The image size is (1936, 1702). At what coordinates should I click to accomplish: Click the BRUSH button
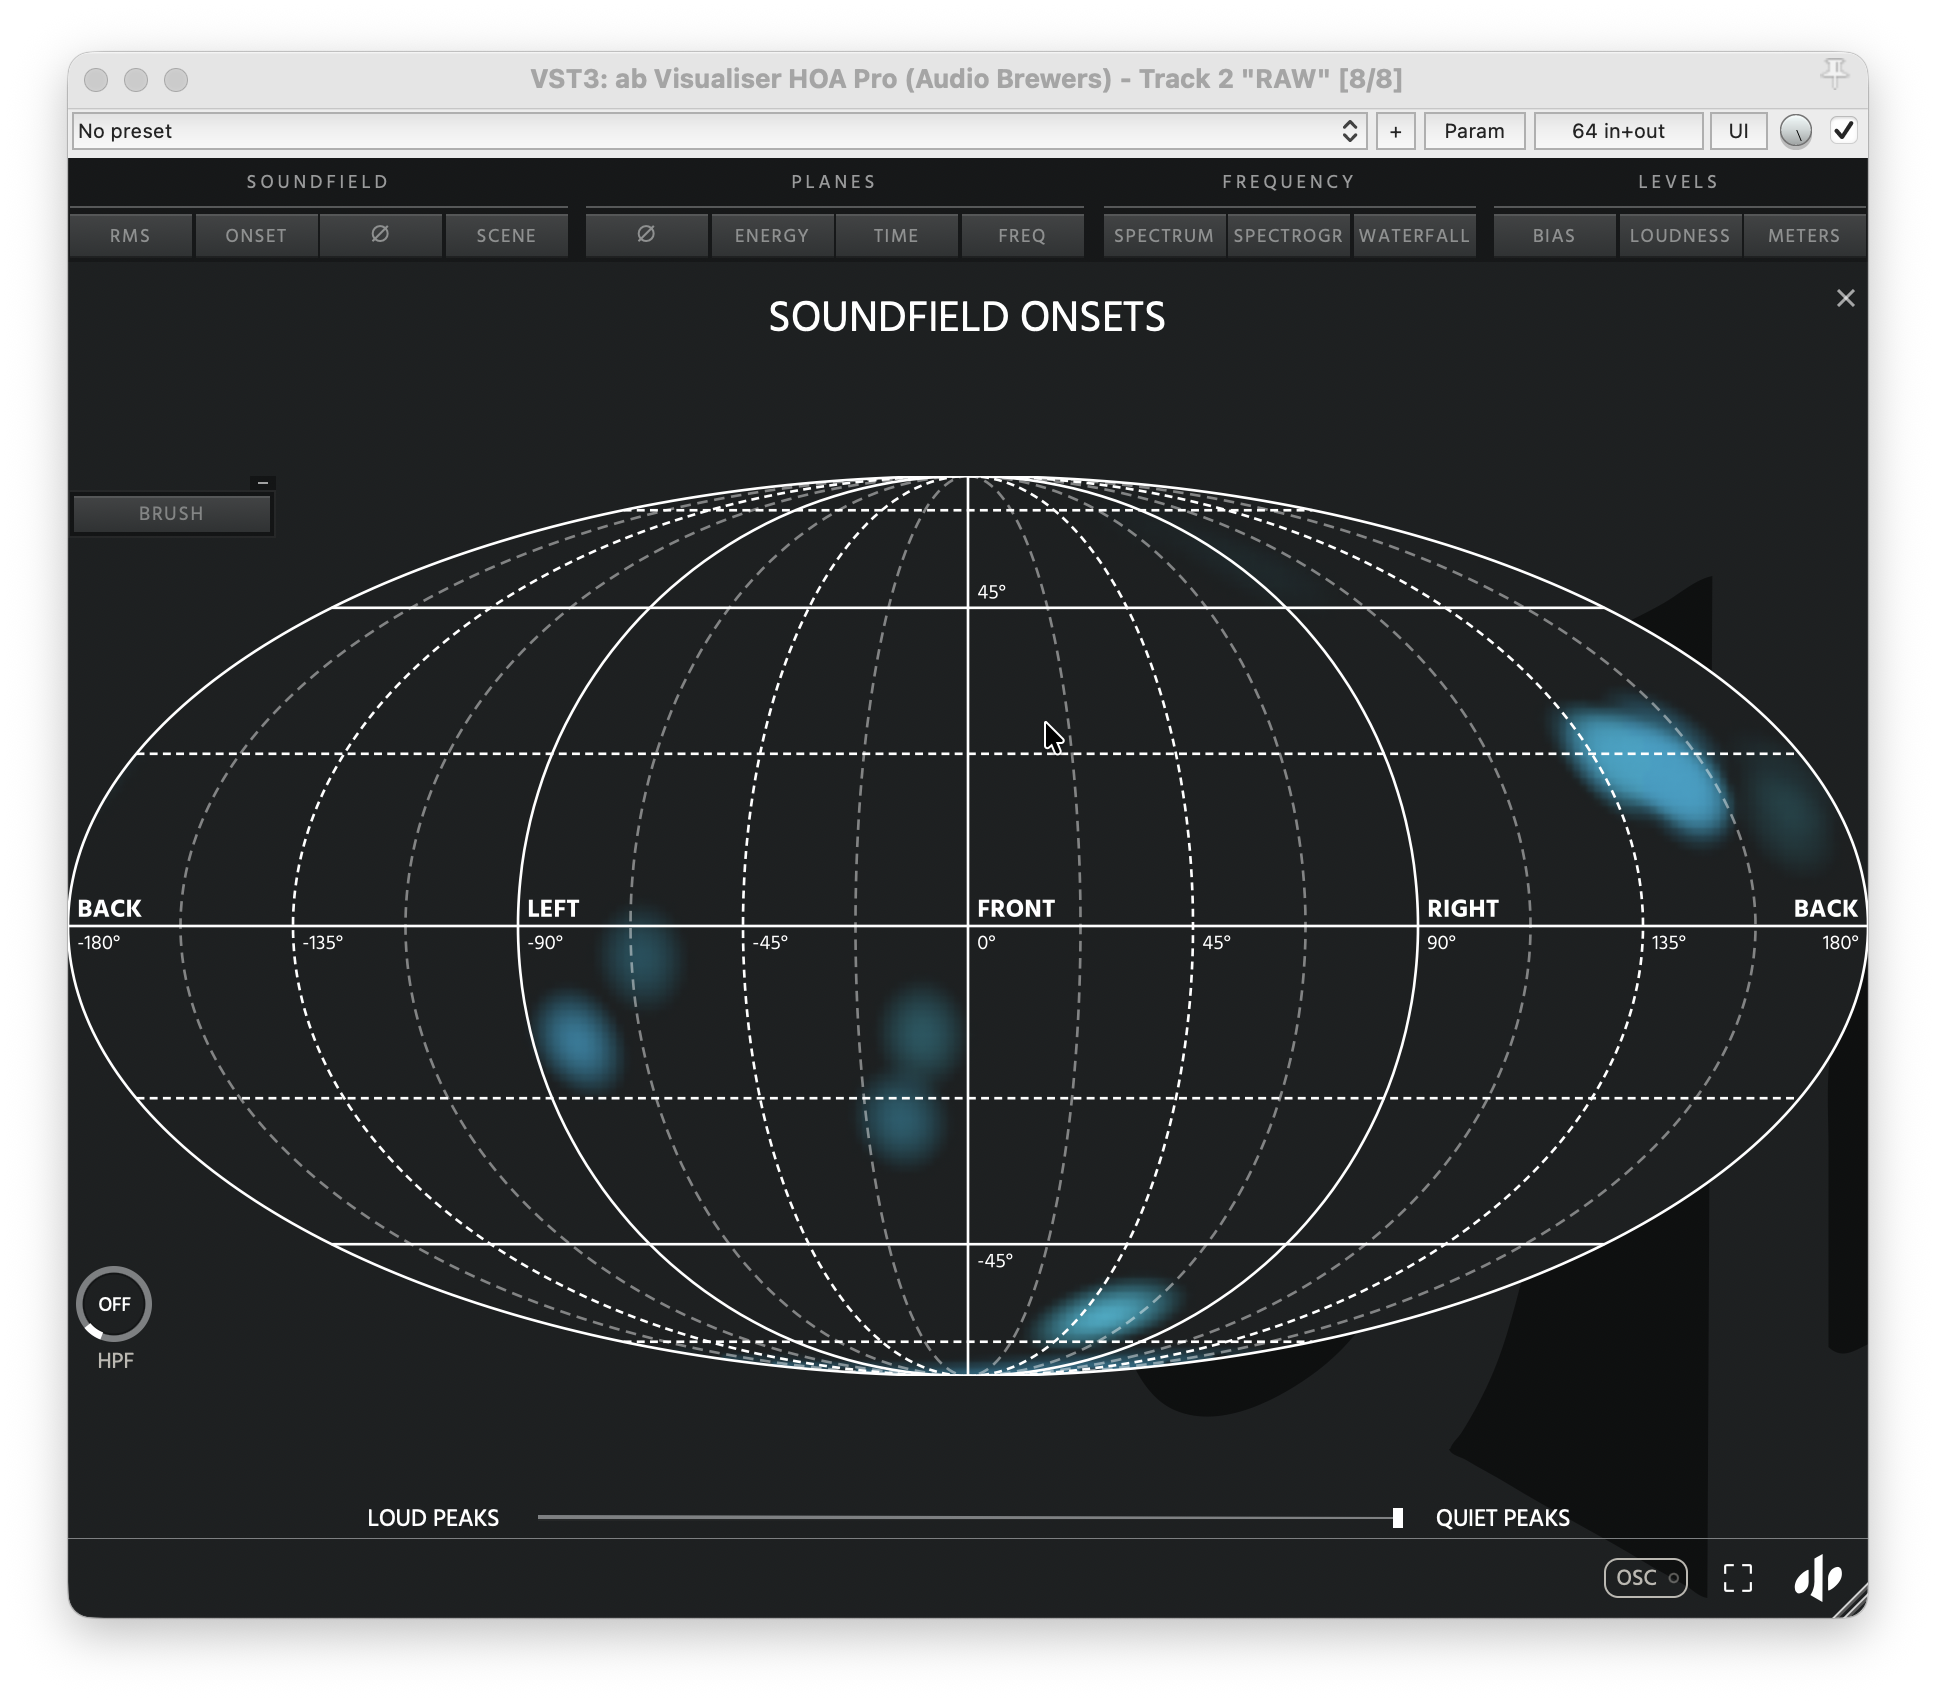point(171,513)
